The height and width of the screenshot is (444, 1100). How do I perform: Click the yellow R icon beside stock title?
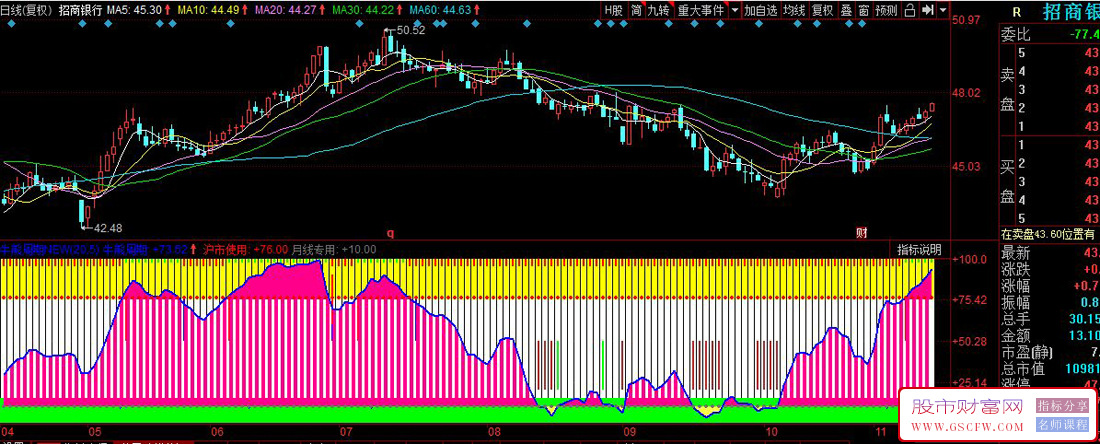point(1017,11)
